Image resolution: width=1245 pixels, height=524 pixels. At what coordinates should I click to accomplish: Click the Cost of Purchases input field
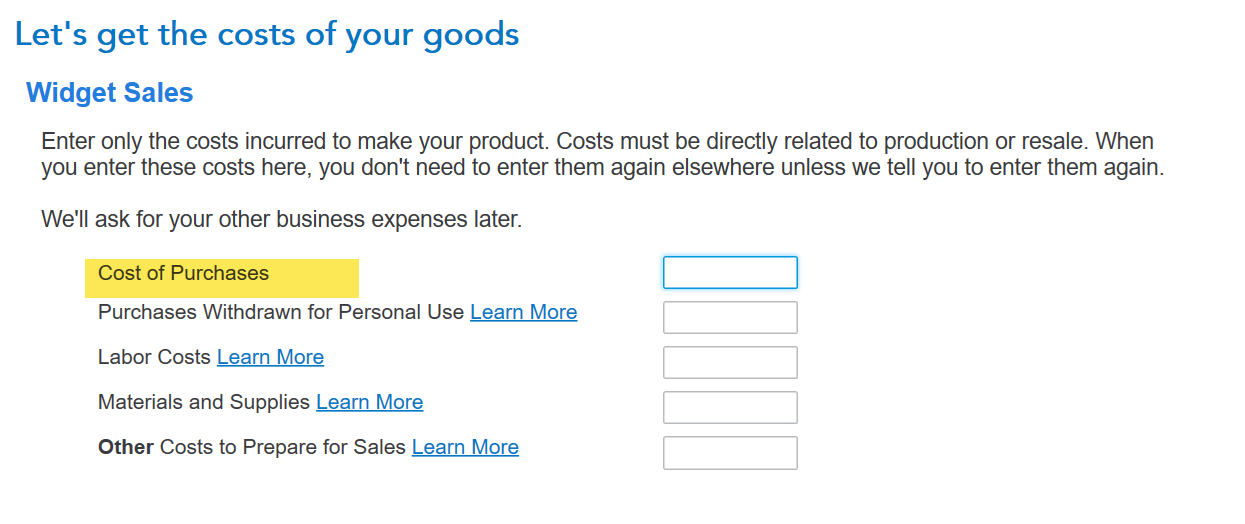730,273
